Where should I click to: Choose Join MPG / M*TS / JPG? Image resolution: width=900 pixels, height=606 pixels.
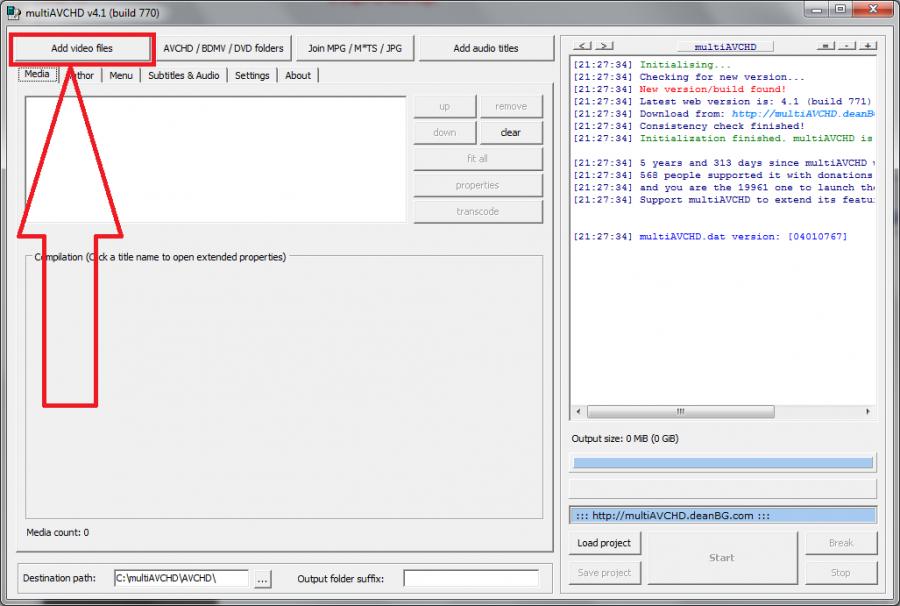[355, 48]
